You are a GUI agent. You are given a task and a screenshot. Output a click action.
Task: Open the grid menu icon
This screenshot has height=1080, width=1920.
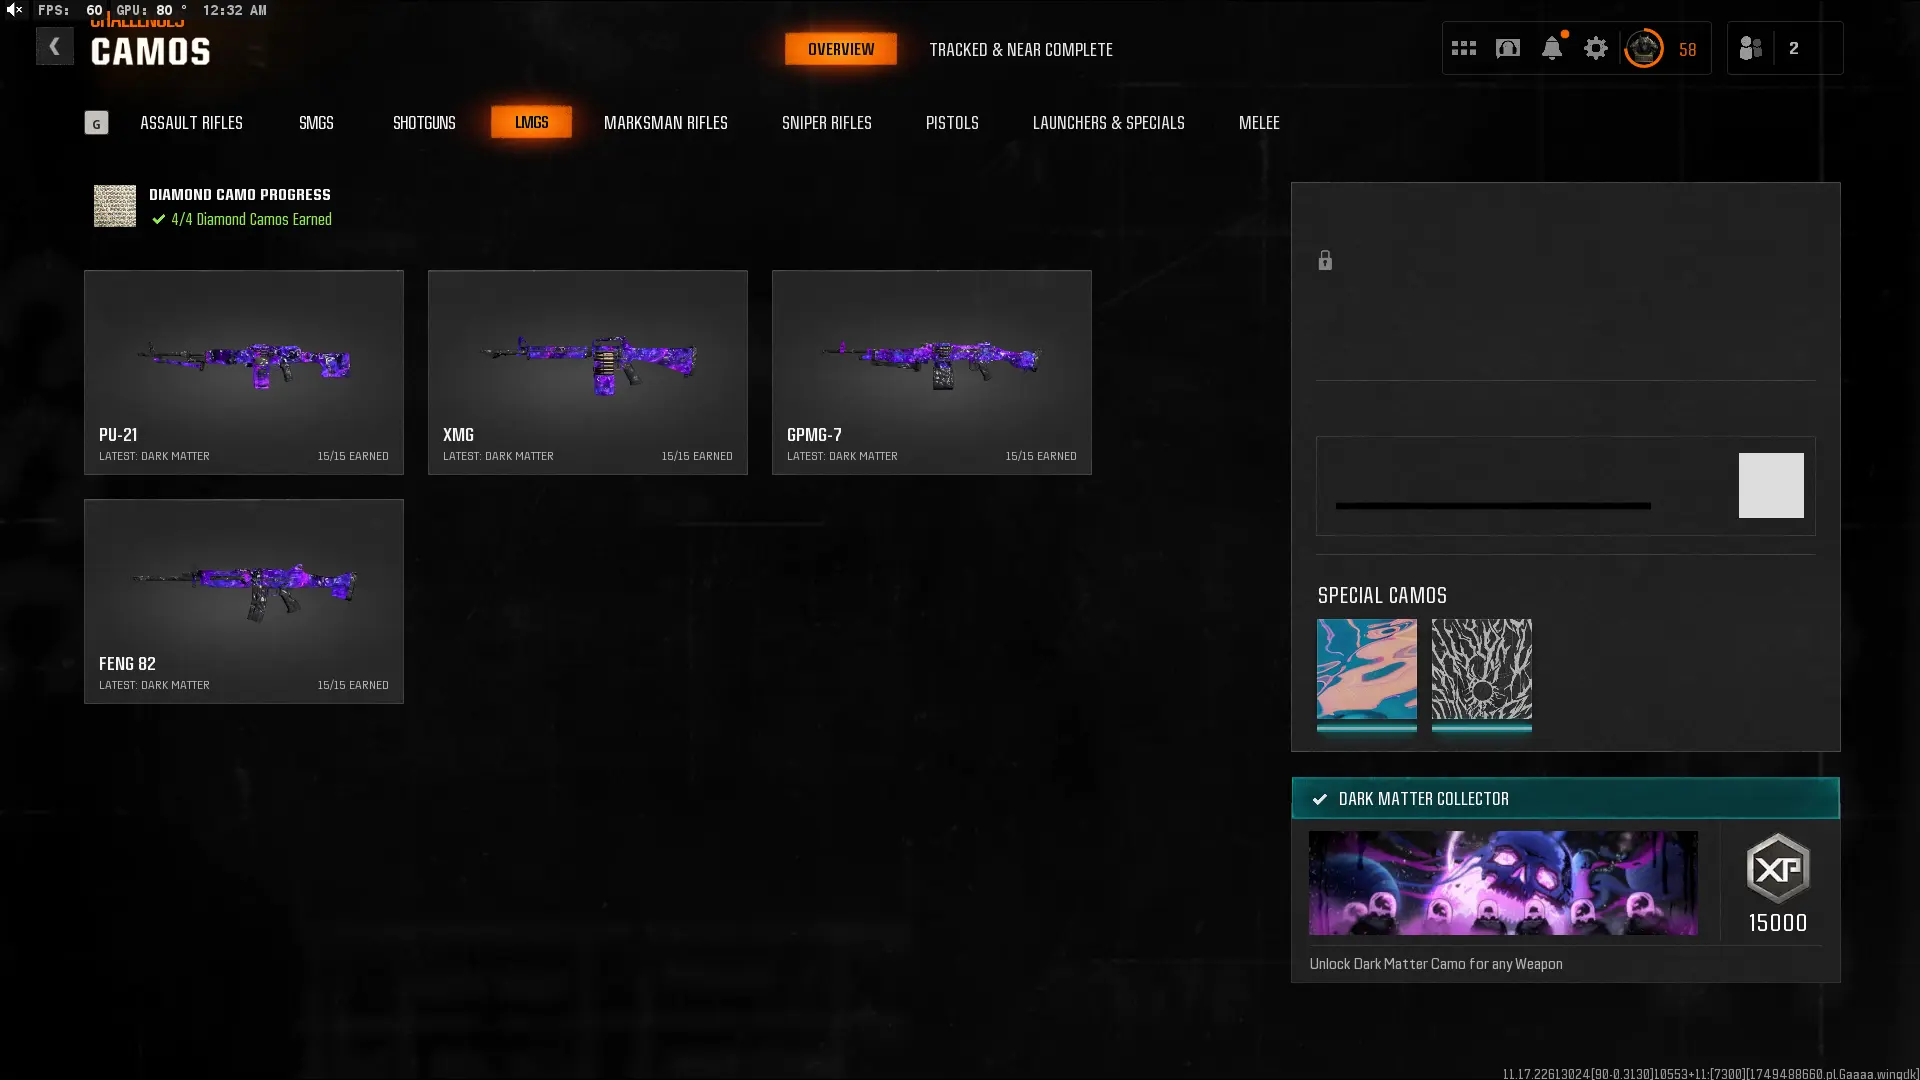pos(1463,48)
